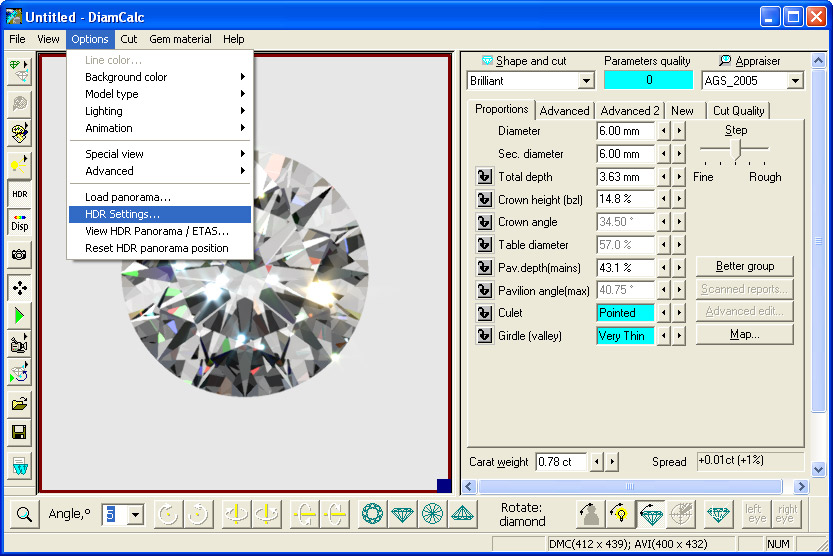Image resolution: width=833 pixels, height=556 pixels.
Task: Click the floppy disk save icon
Action: (20, 433)
